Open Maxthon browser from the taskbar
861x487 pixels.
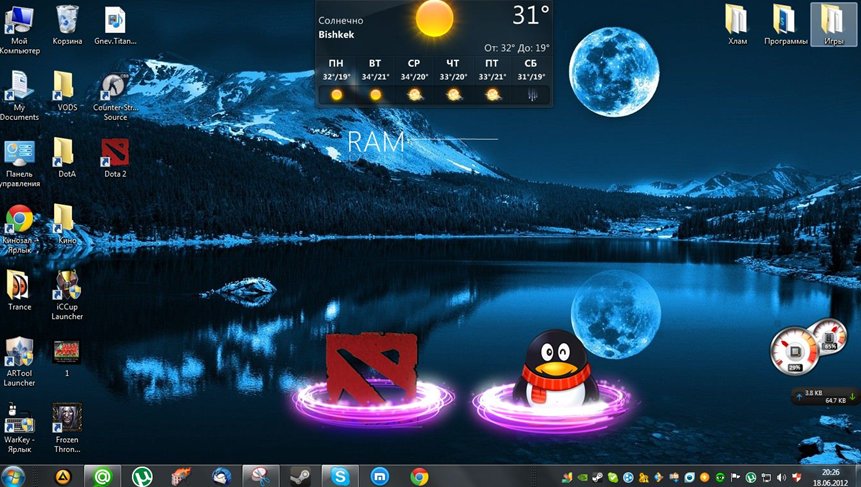379,477
